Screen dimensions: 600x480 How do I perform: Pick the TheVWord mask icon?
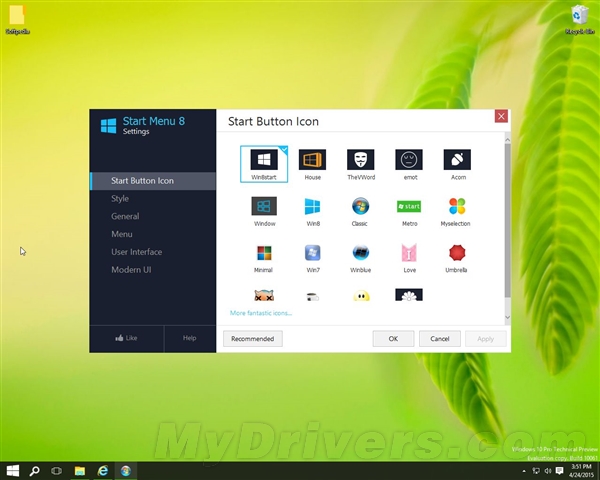pos(360,164)
